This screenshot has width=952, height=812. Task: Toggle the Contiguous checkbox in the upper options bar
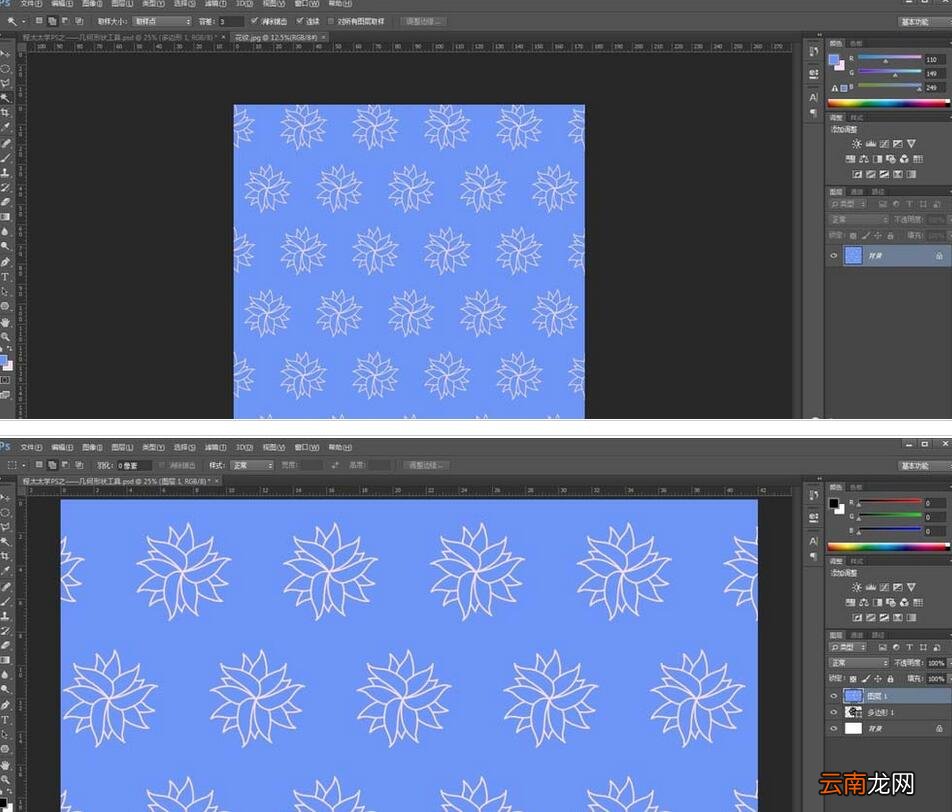coord(300,21)
